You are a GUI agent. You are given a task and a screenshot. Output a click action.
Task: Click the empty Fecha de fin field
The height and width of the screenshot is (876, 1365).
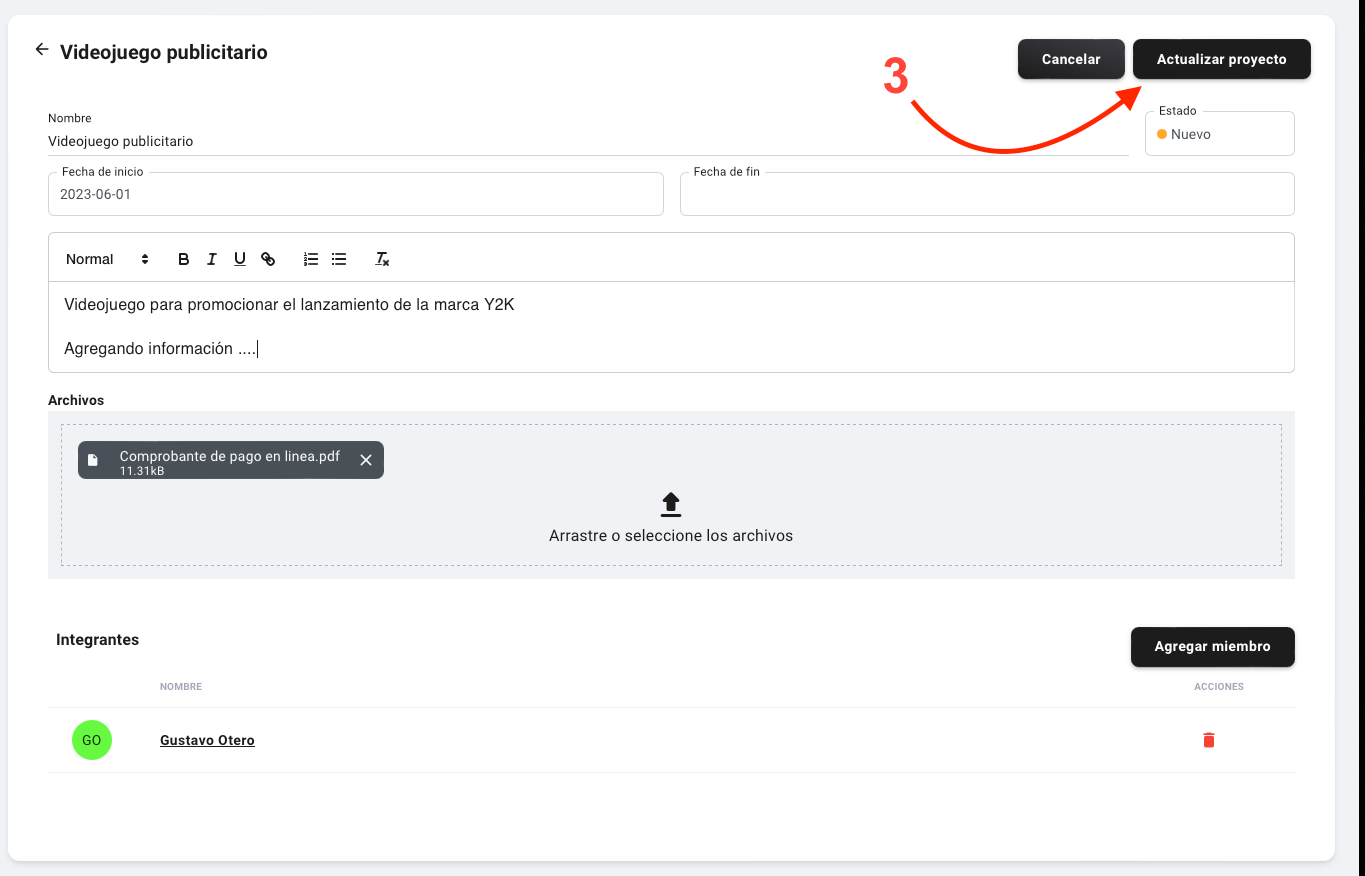click(986, 194)
